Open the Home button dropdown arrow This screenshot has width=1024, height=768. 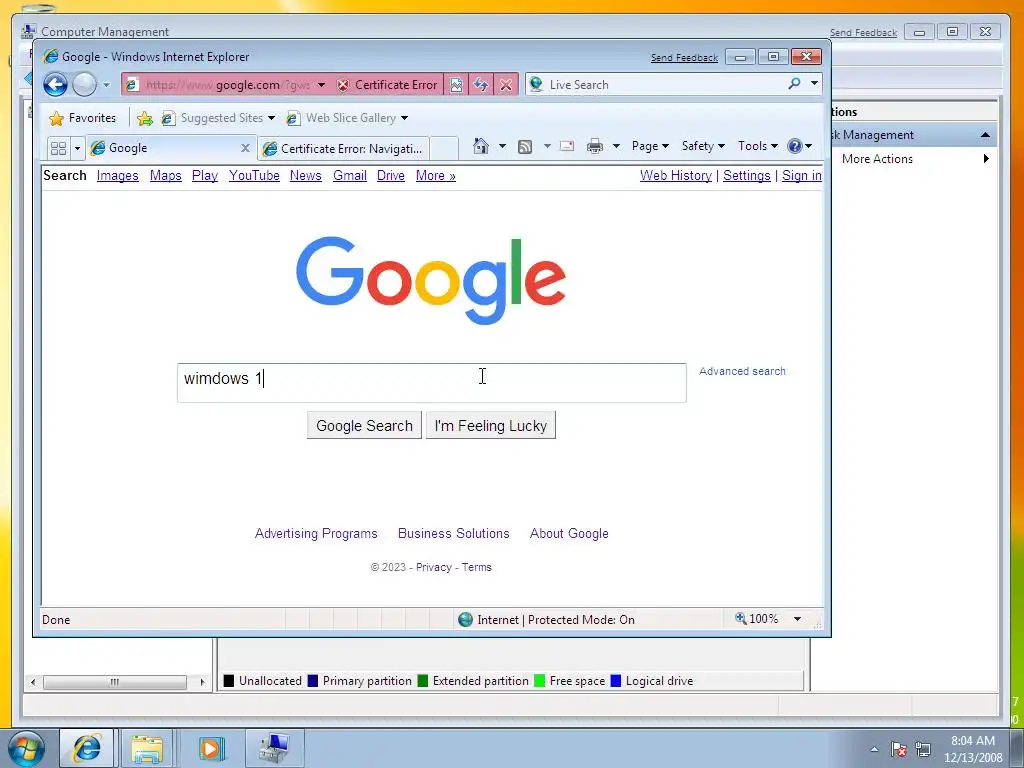tap(502, 146)
